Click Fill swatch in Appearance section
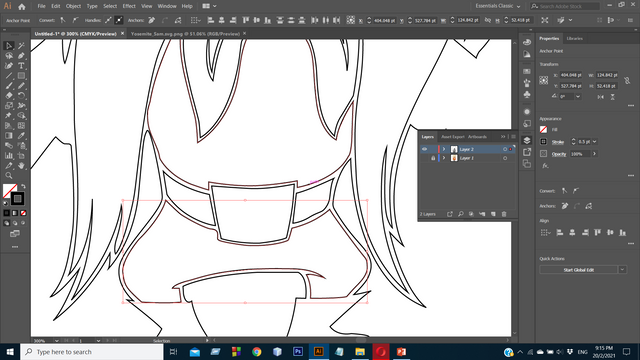 point(543,129)
